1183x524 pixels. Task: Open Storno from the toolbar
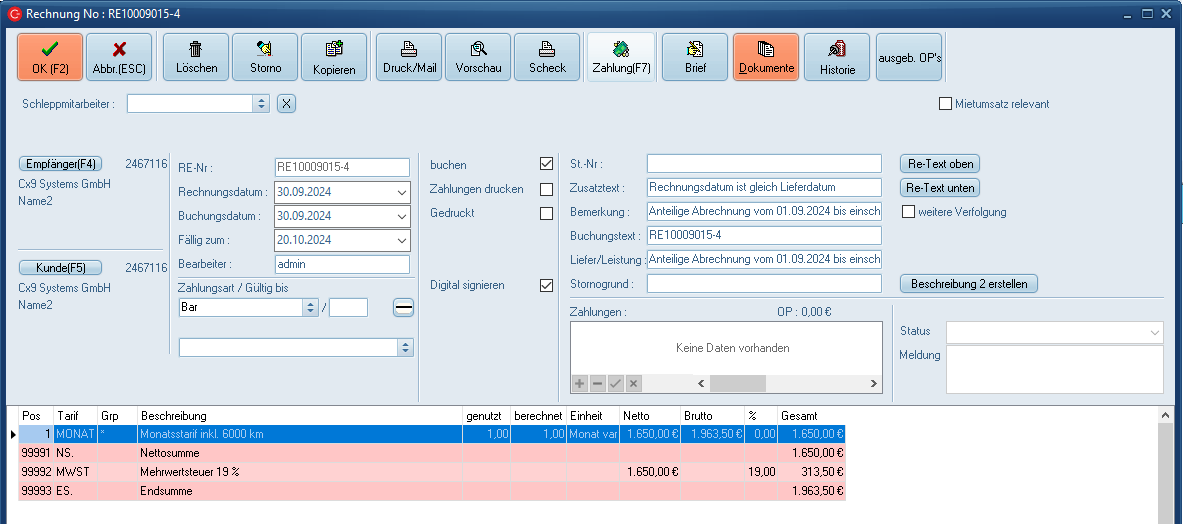[x=265, y=57]
